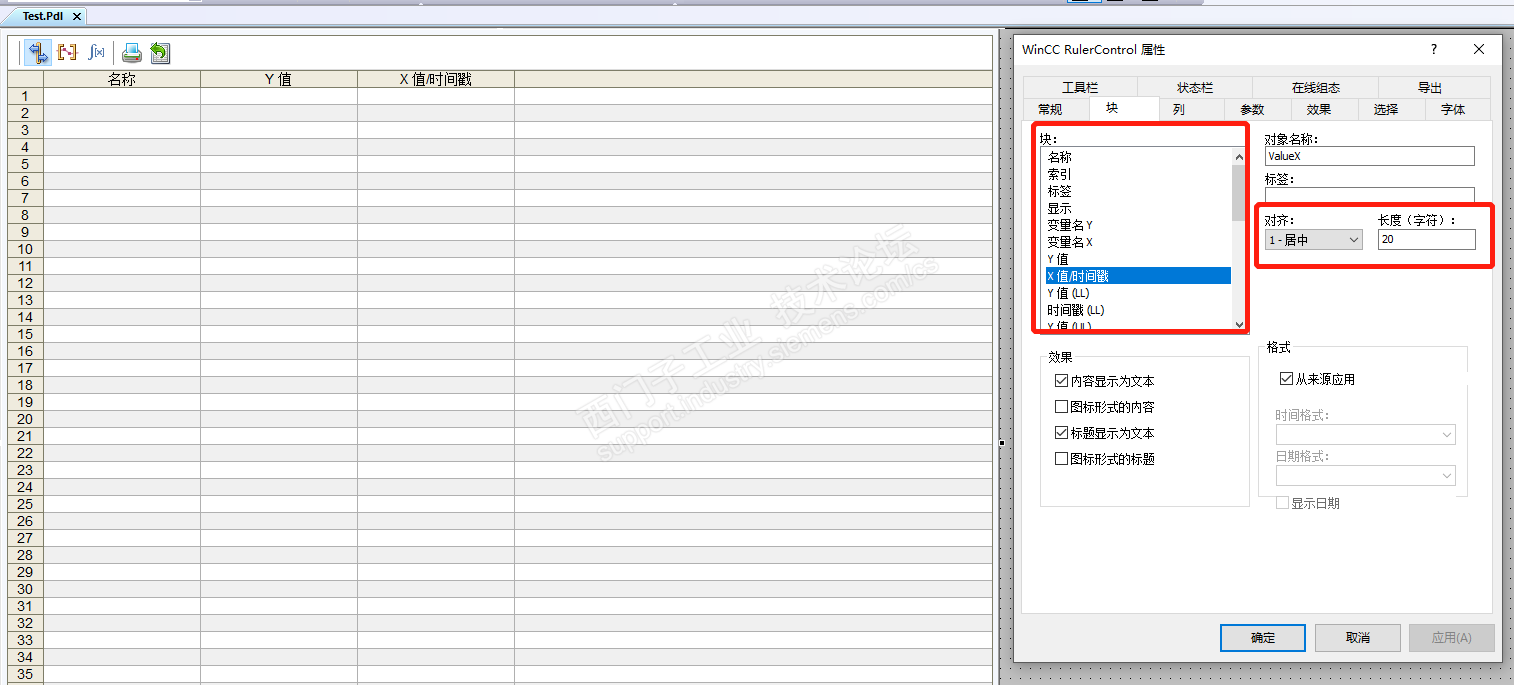
Task: Switch to the '在线组态' tab
Action: (x=1315, y=88)
